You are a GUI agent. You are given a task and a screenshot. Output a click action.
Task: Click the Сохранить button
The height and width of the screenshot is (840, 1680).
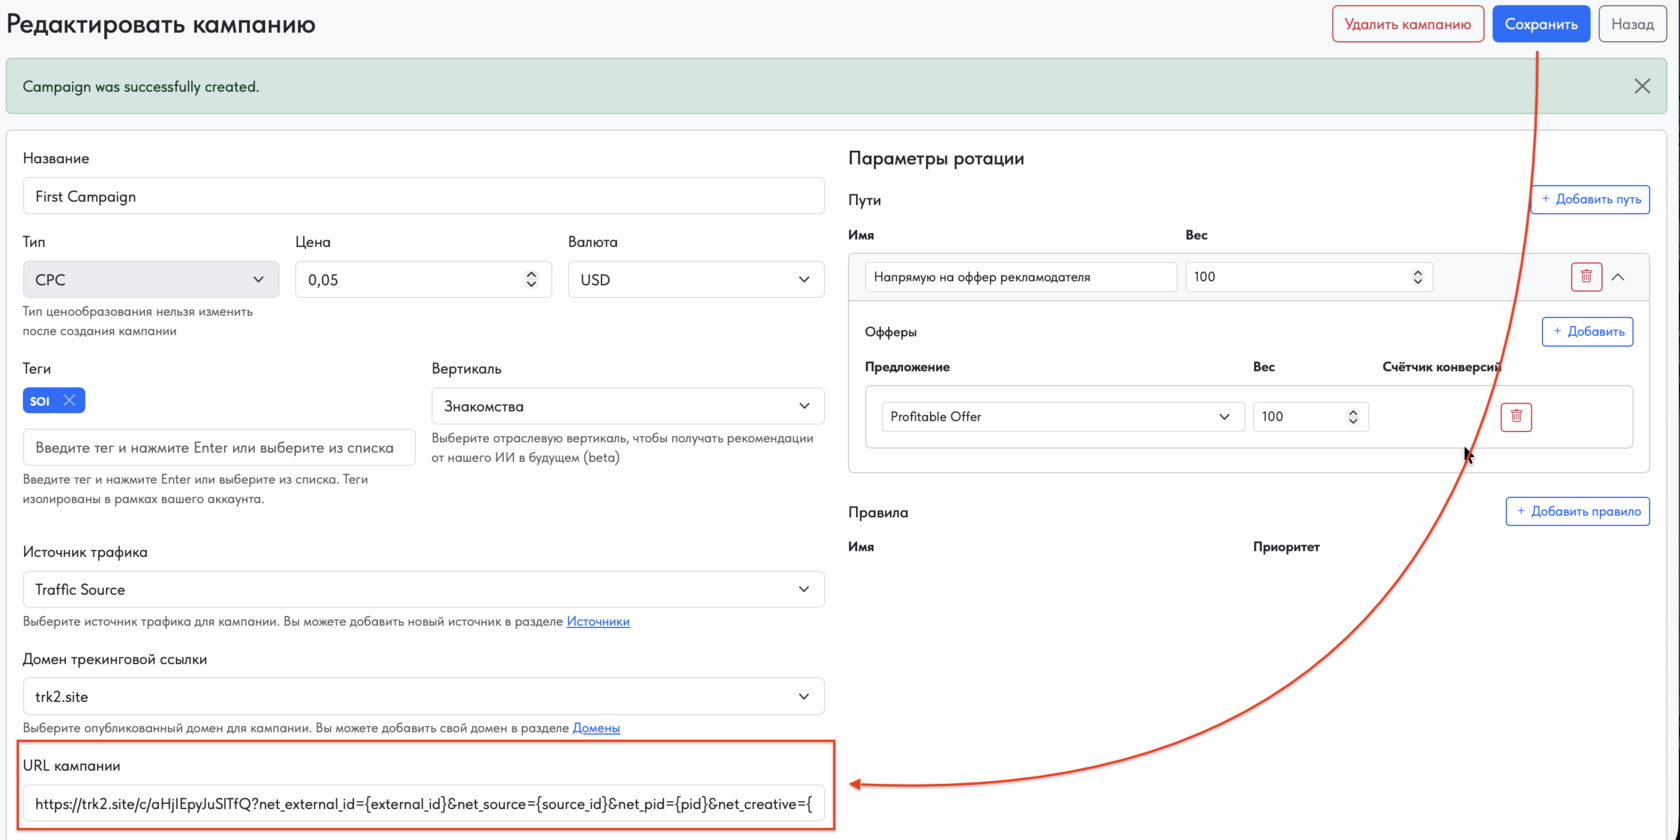point(1541,24)
